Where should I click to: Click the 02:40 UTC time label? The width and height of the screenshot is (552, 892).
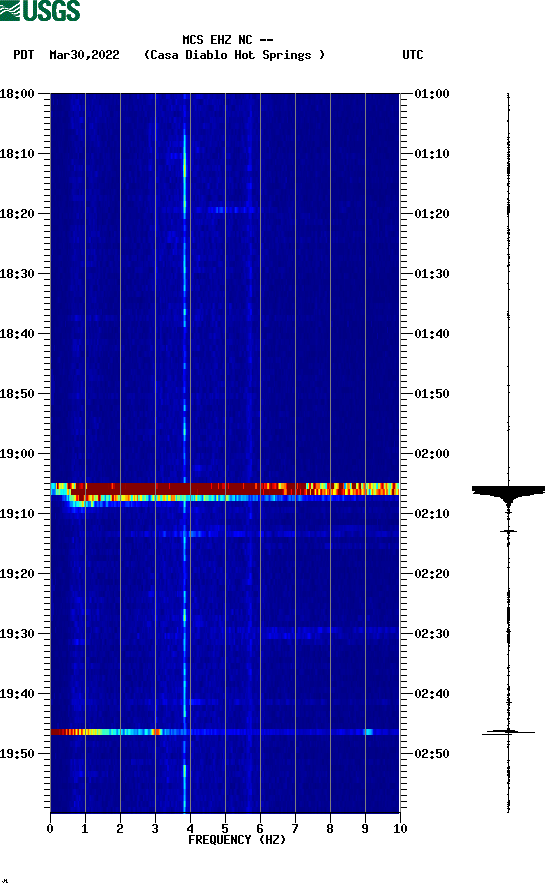pyautogui.click(x=432, y=694)
